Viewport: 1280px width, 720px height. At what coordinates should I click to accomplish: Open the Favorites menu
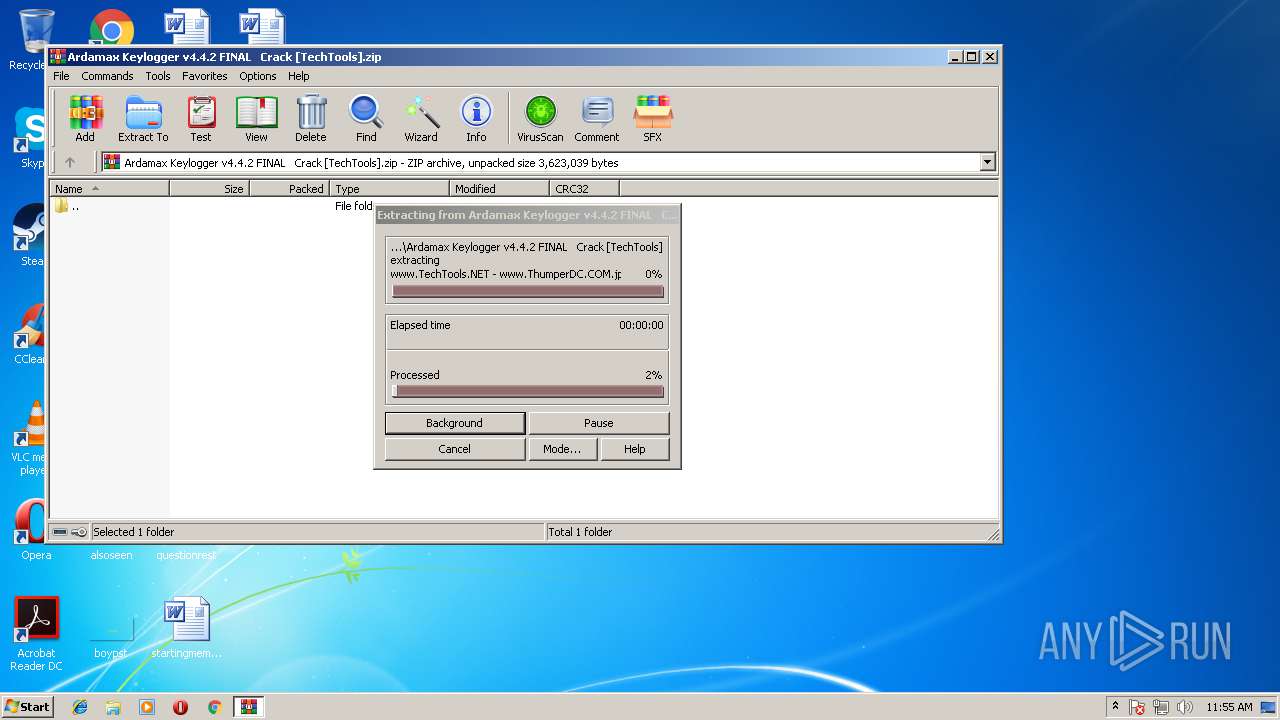(x=205, y=76)
